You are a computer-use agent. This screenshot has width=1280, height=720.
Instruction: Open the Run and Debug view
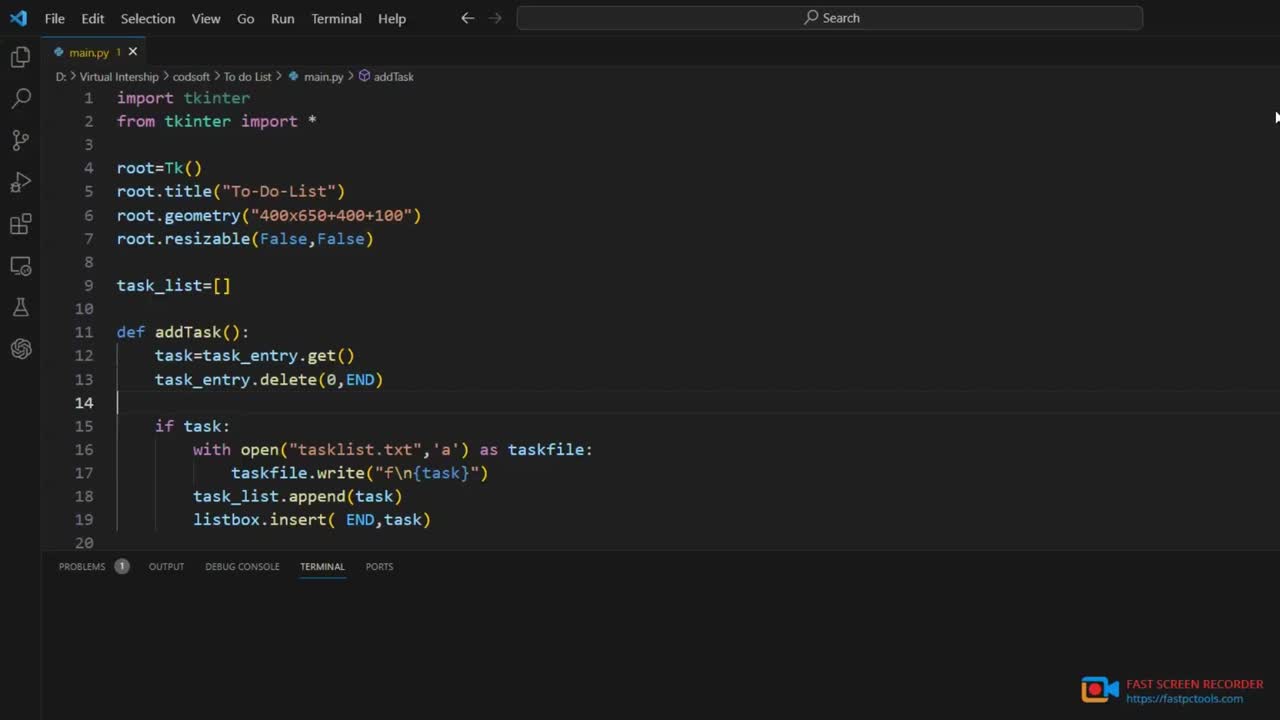click(x=20, y=183)
